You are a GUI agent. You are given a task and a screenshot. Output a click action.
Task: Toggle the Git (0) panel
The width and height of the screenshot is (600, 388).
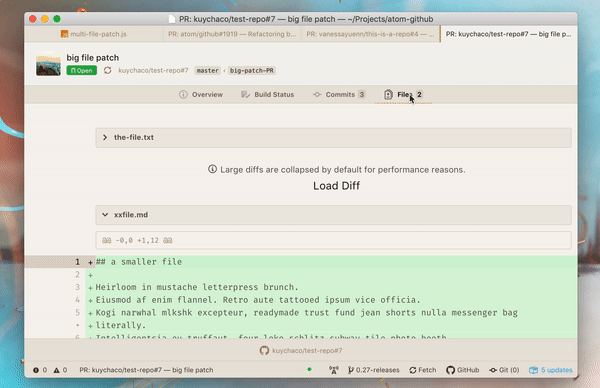504,370
